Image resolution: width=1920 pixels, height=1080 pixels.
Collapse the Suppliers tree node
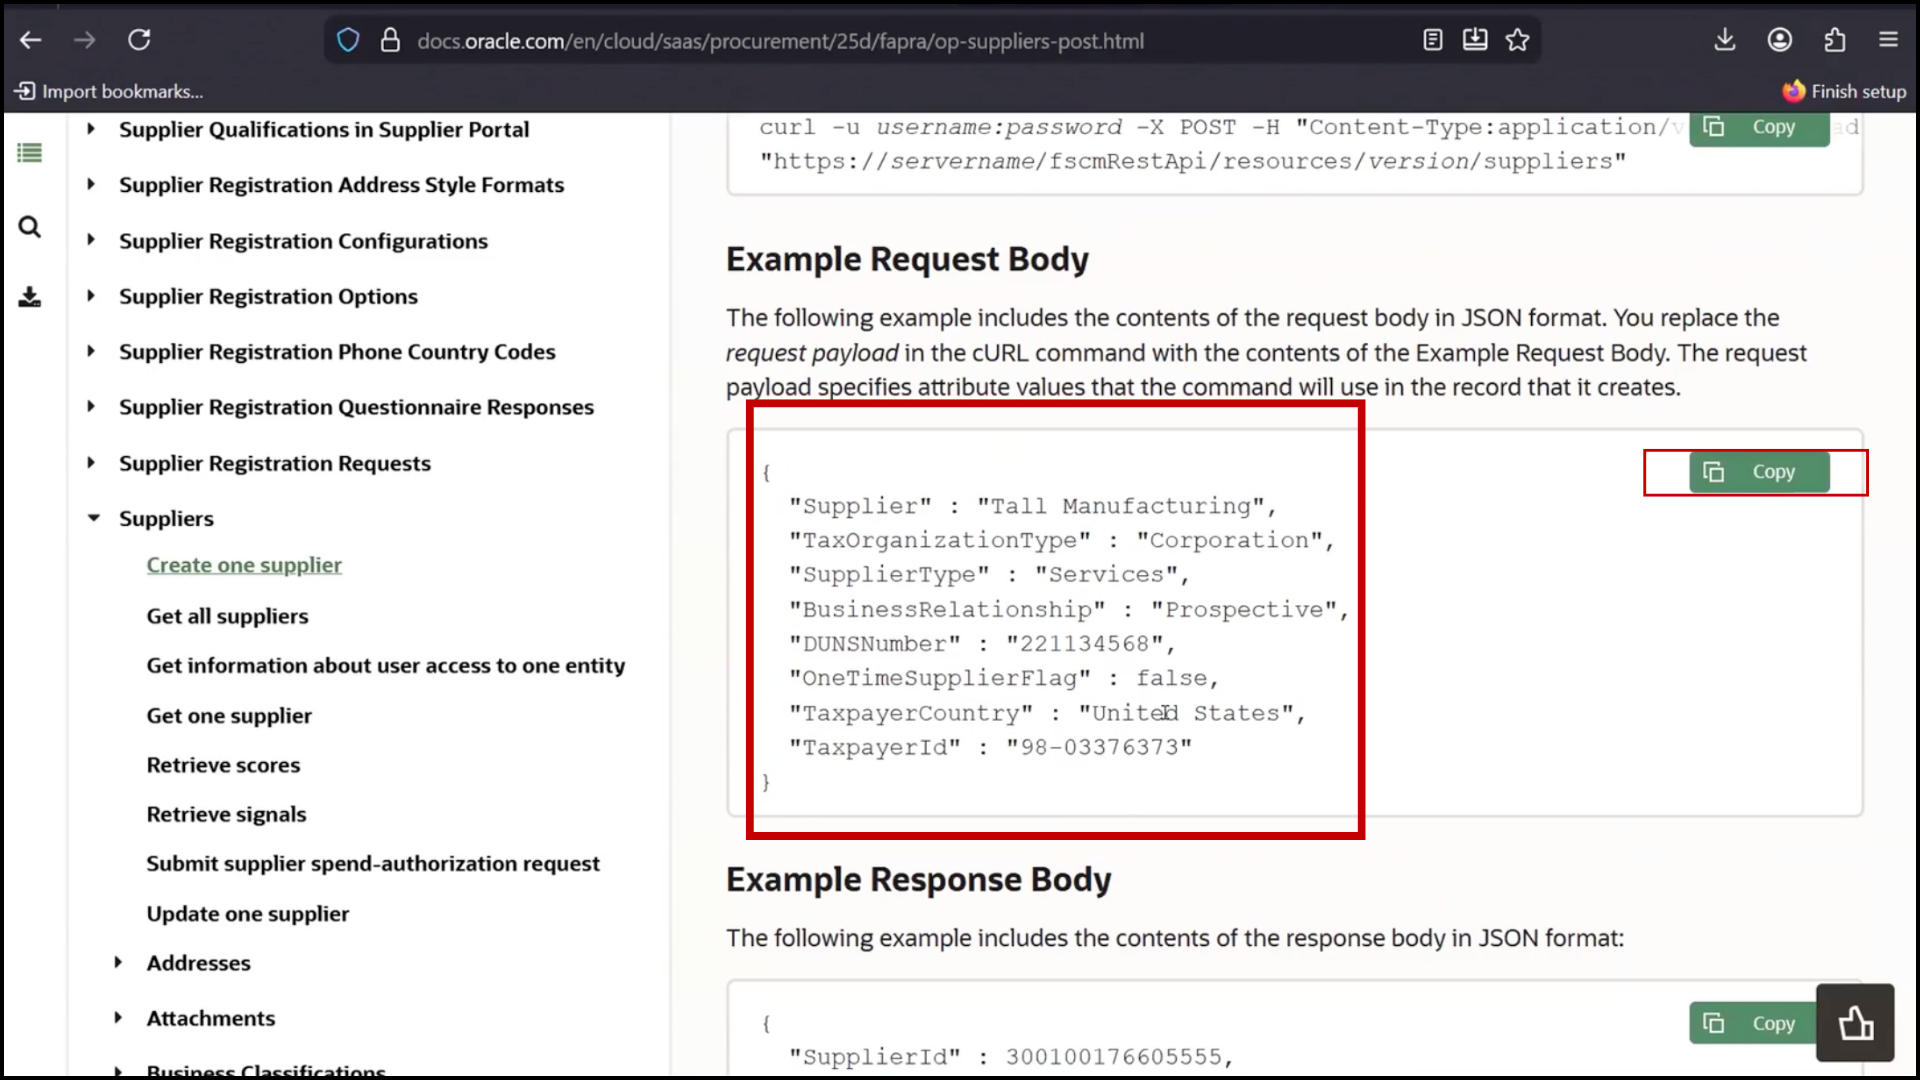(93, 518)
